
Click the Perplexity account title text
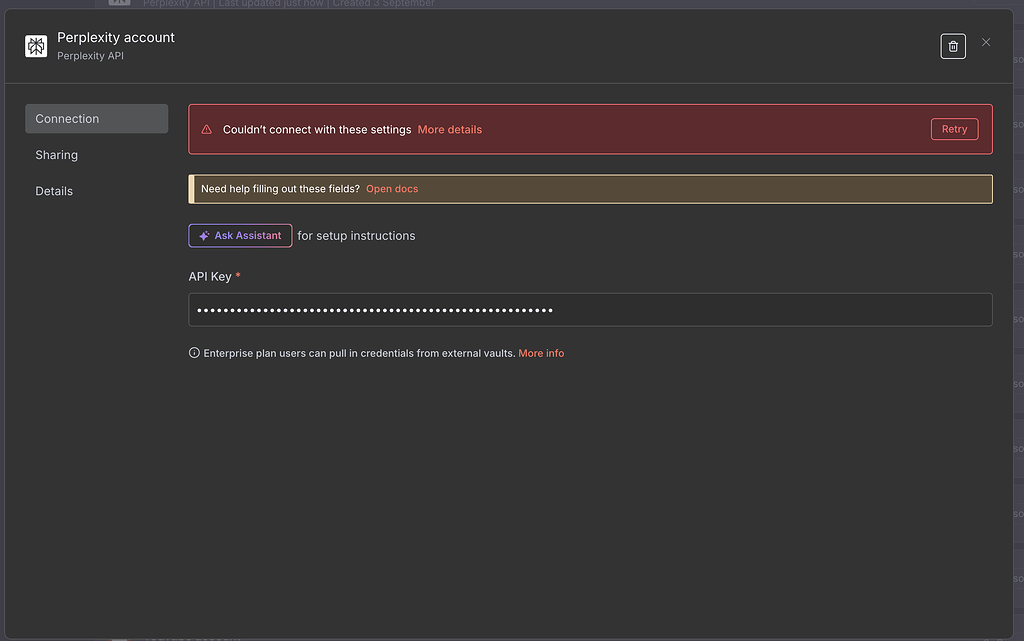point(115,37)
